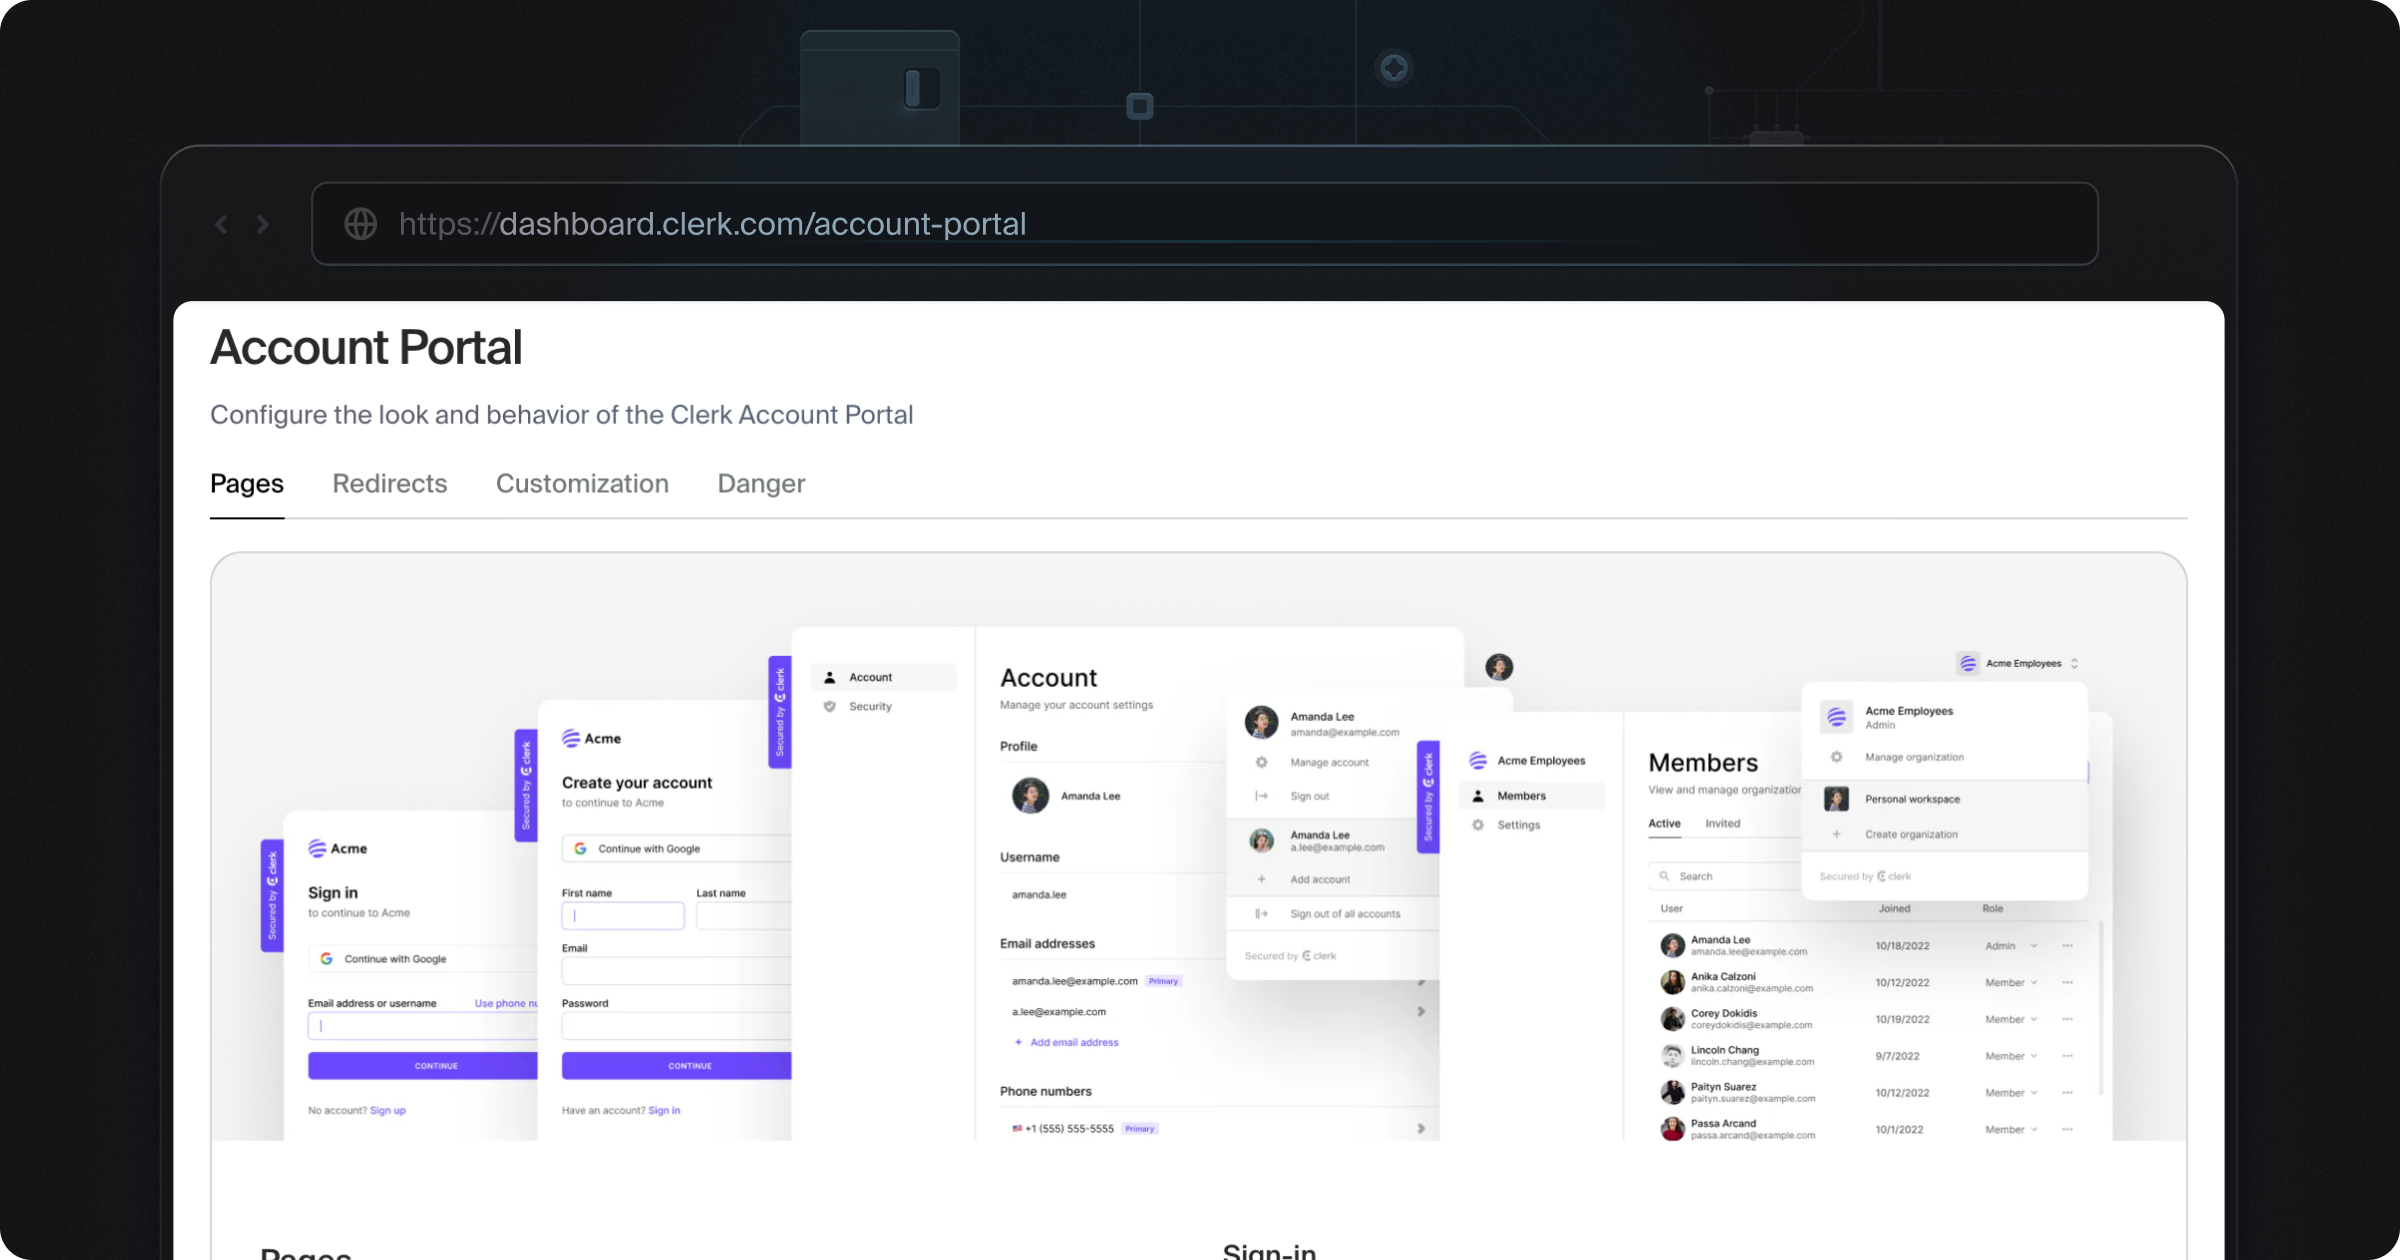The width and height of the screenshot is (2400, 1260).
Task: Click more options dots for Amanda Lee
Action: point(2067,946)
